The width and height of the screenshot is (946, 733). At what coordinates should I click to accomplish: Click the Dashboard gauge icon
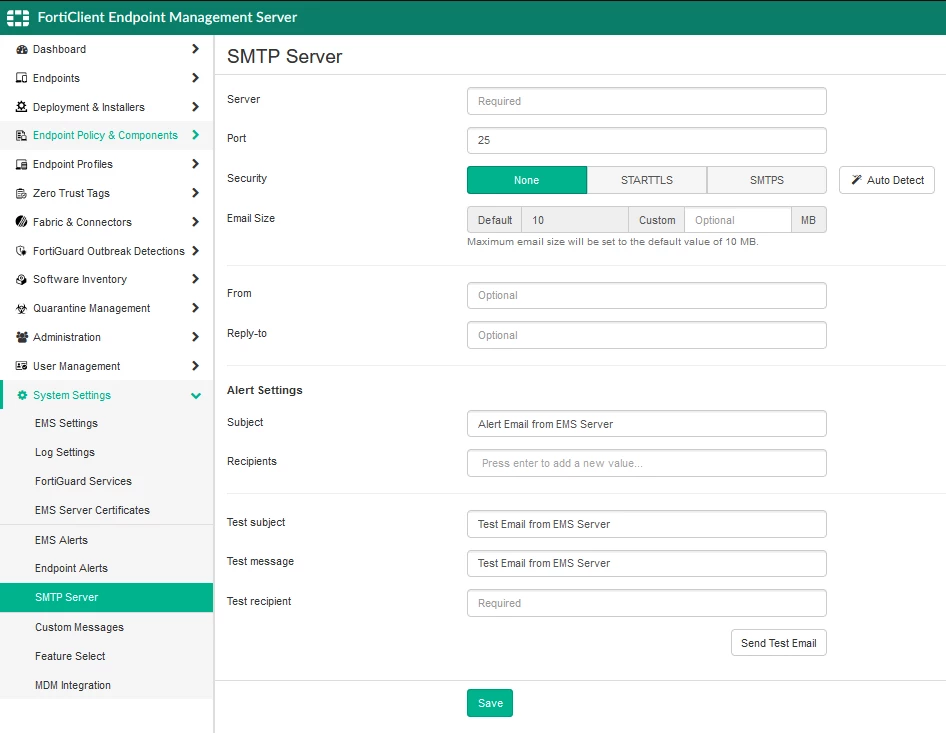pos(22,49)
